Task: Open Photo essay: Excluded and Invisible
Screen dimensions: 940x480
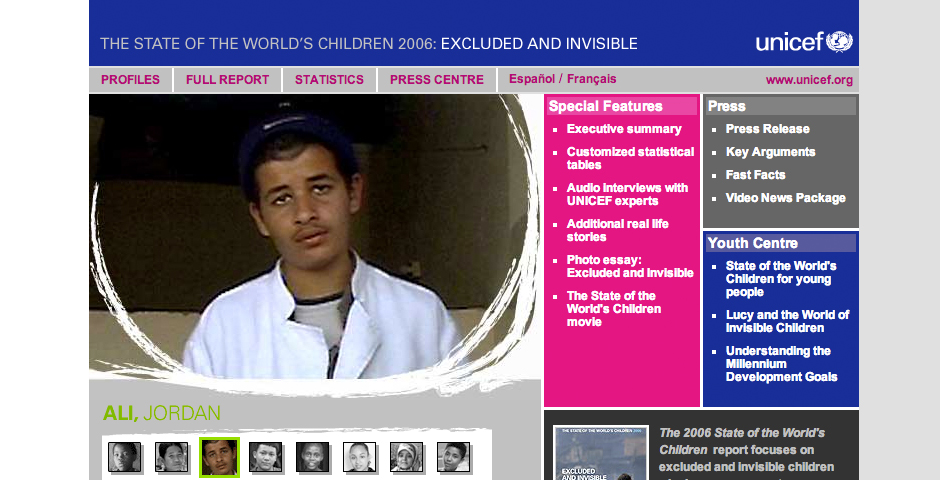Action: [630, 266]
